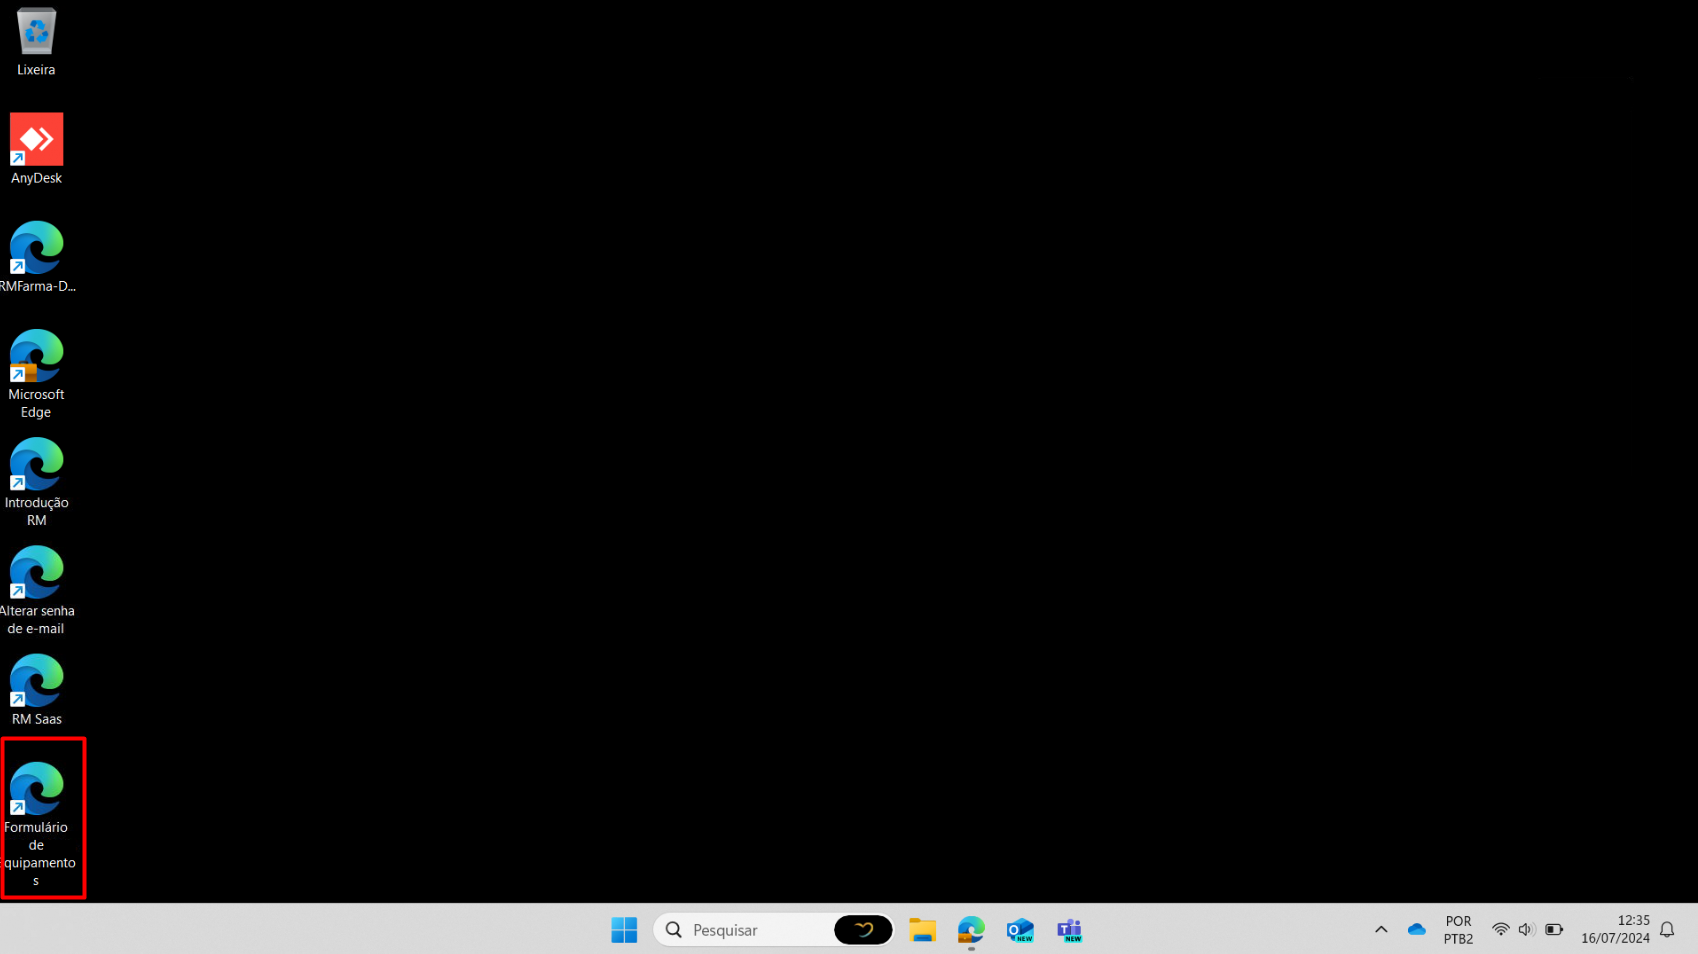Expand the hidden system tray icons

[x=1381, y=930]
